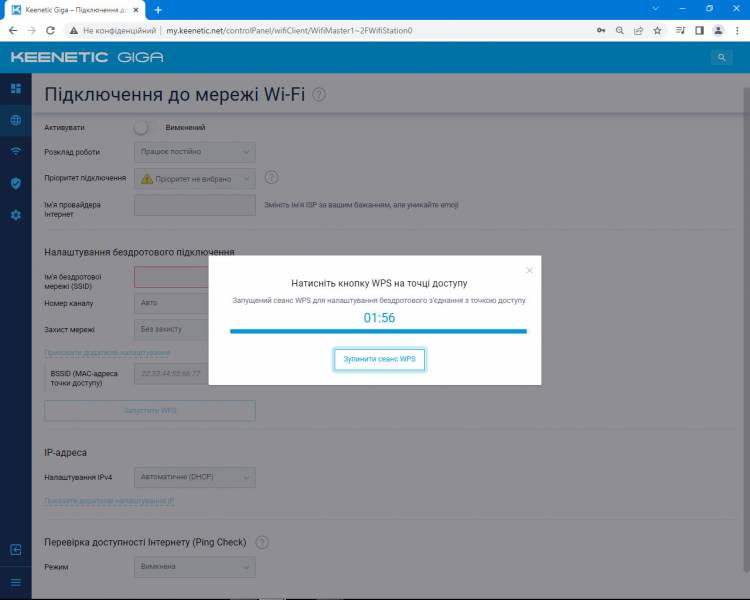750x600 pixels.
Task: Click the show additional IP settings link
Action: coord(109,501)
